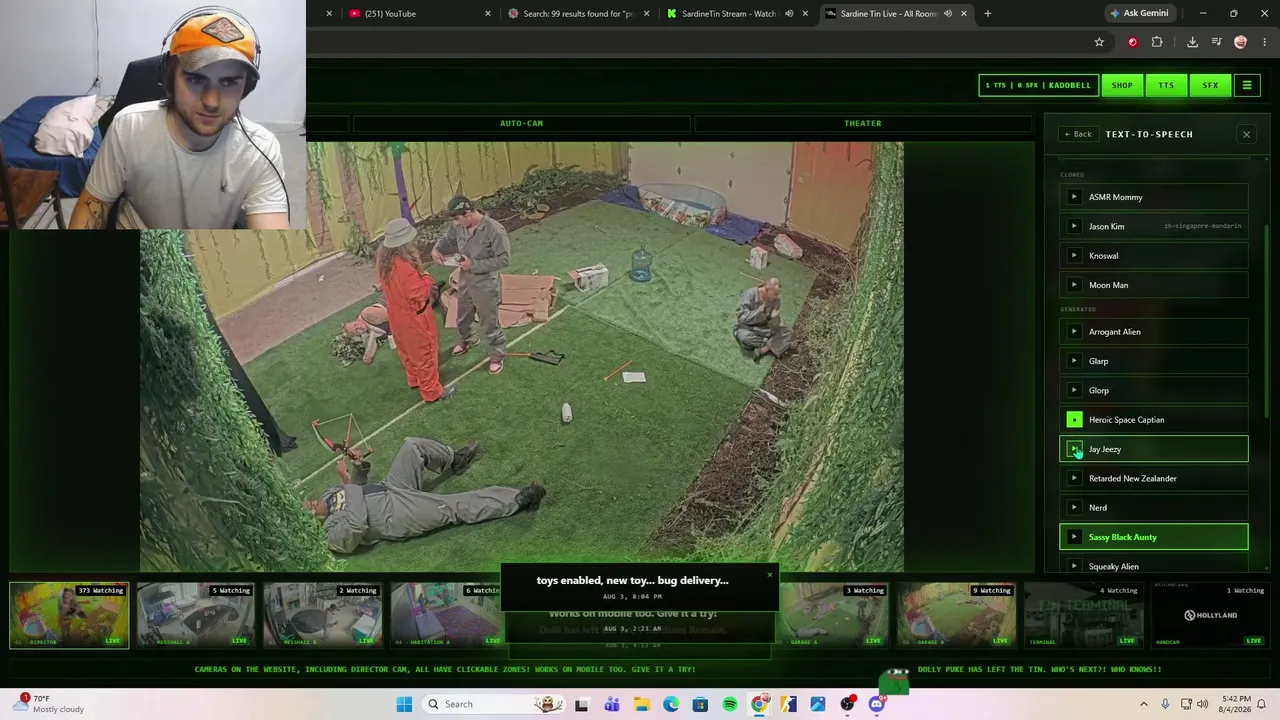The width and height of the screenshot is (1280, 720).
Task: Open the hamburger menu
Action: (1247, 85)
